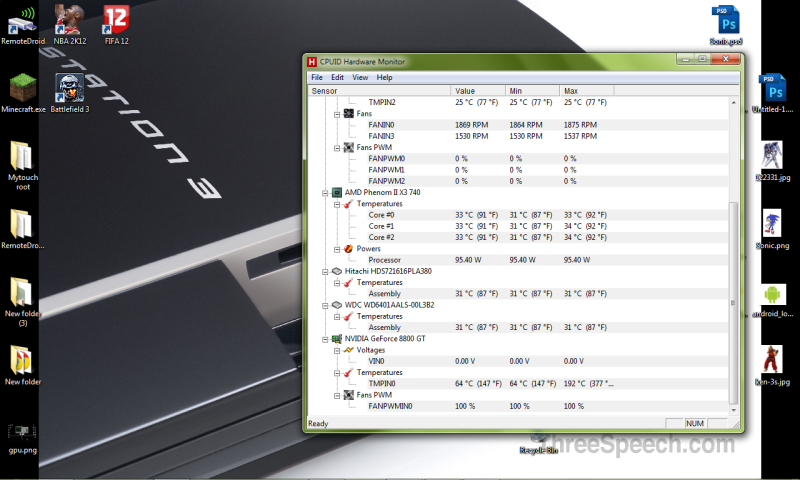
Task: Click the vertical scrollbar thumb in sensor list
Action: point(734,302)
